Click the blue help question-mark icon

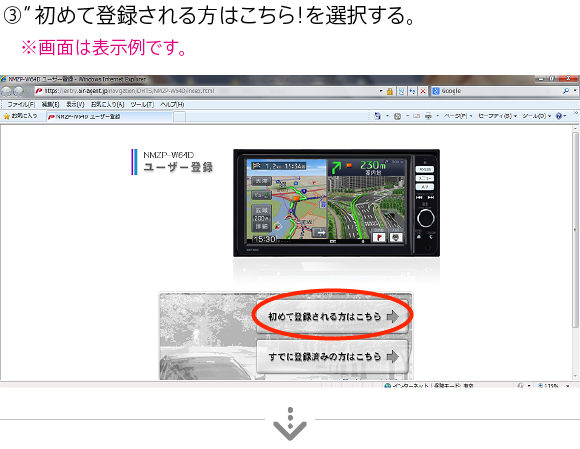[x=559, y=116]
